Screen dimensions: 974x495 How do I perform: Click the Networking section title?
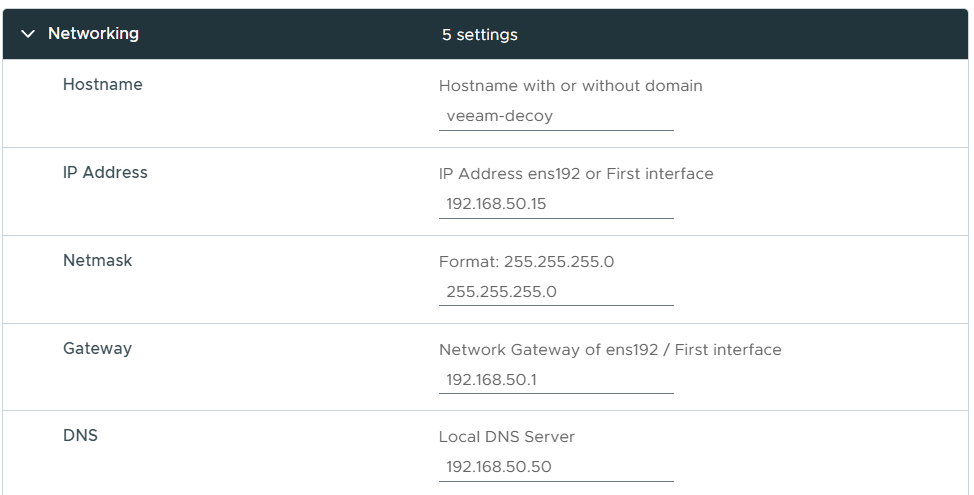click(93, 34)
